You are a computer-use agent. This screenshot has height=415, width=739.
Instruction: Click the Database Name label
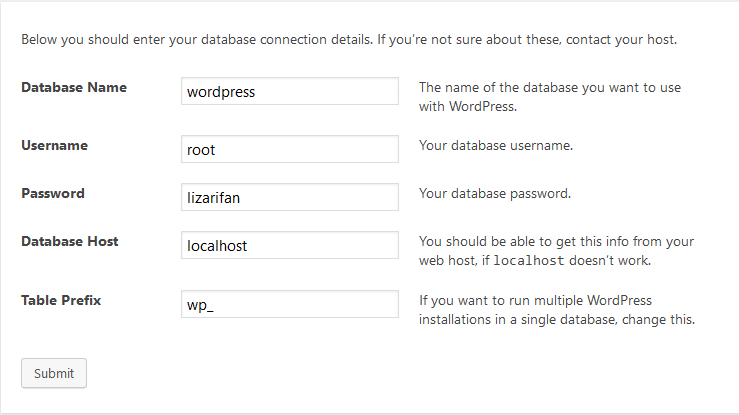[74, 87]
